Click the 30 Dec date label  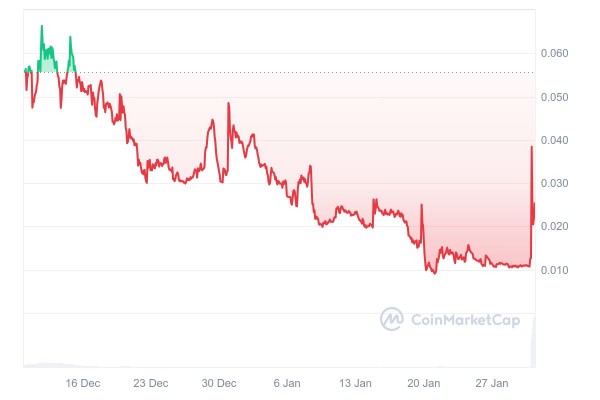(218, 383)
